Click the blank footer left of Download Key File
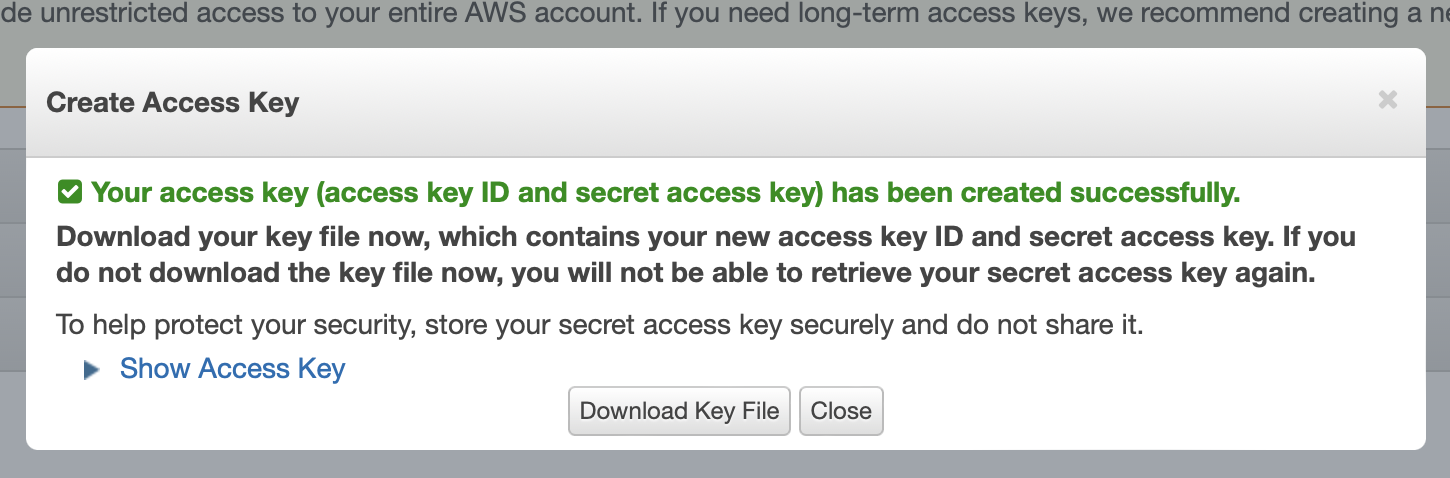The image size is (1450, 478). 300,411
